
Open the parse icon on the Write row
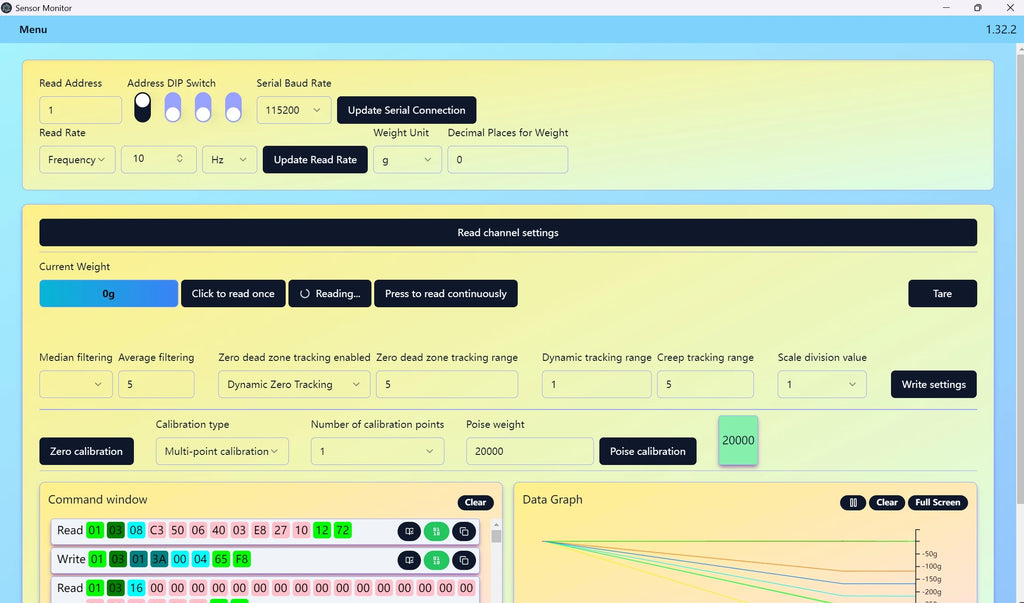(x=409, y=560)
